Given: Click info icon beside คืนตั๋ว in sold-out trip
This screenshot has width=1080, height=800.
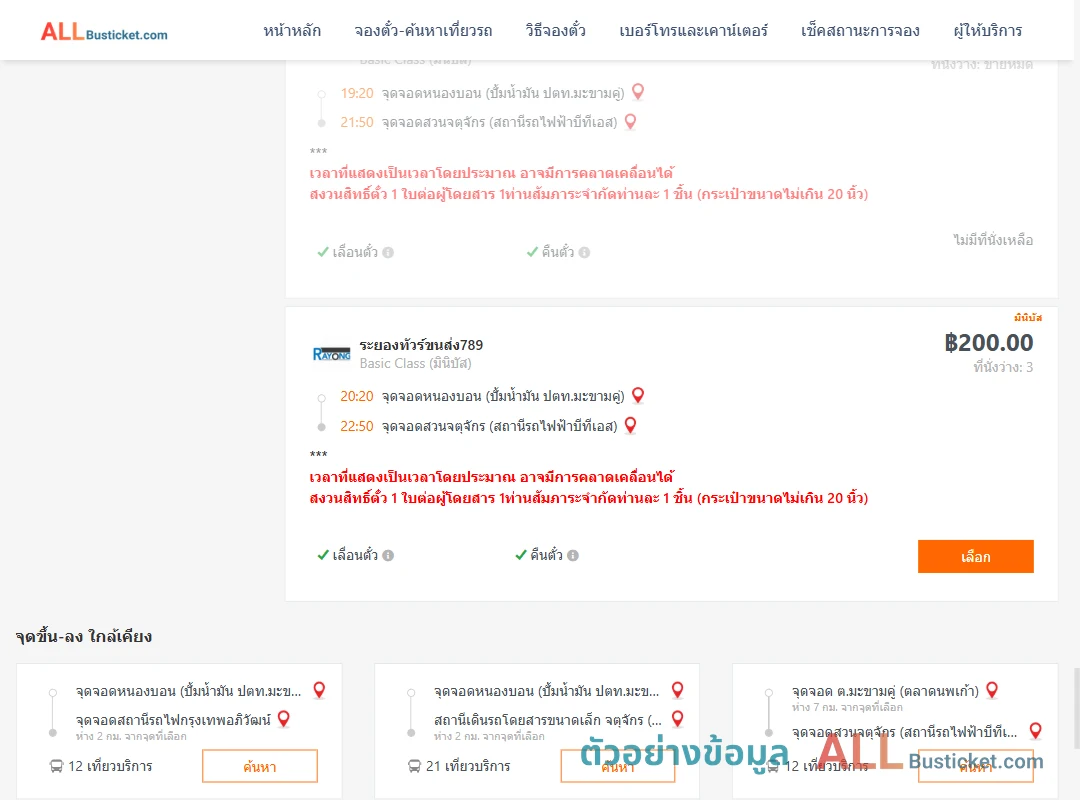Looking at the screenshot, I should 584,253.
